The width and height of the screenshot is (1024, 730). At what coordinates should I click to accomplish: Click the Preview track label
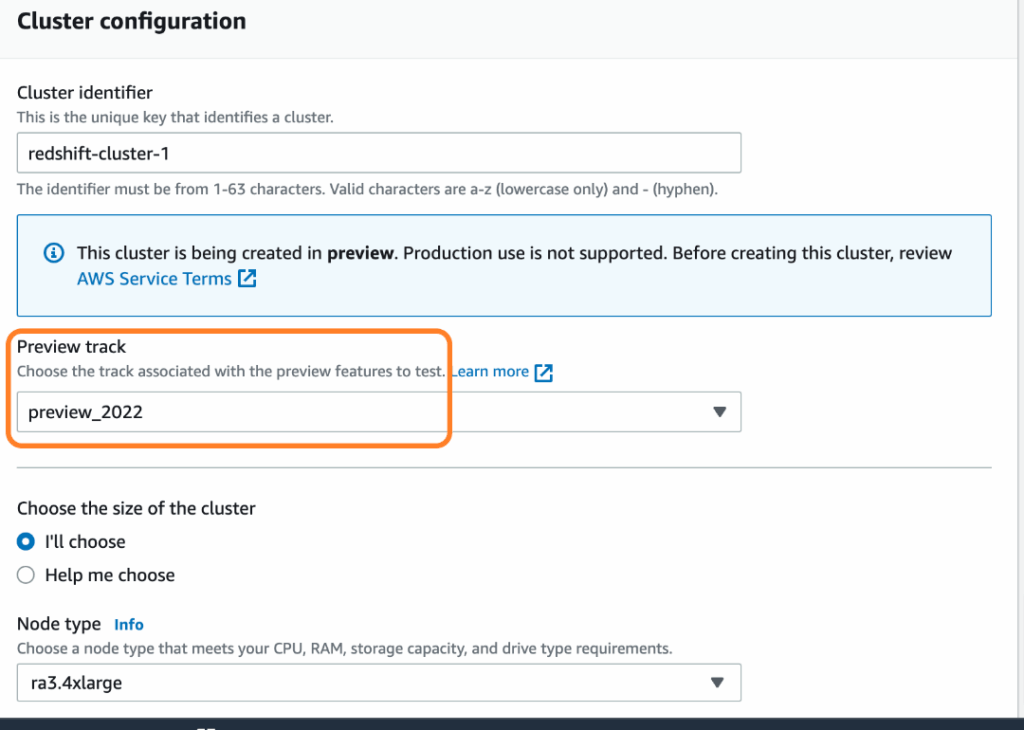(x=71, y=347)
